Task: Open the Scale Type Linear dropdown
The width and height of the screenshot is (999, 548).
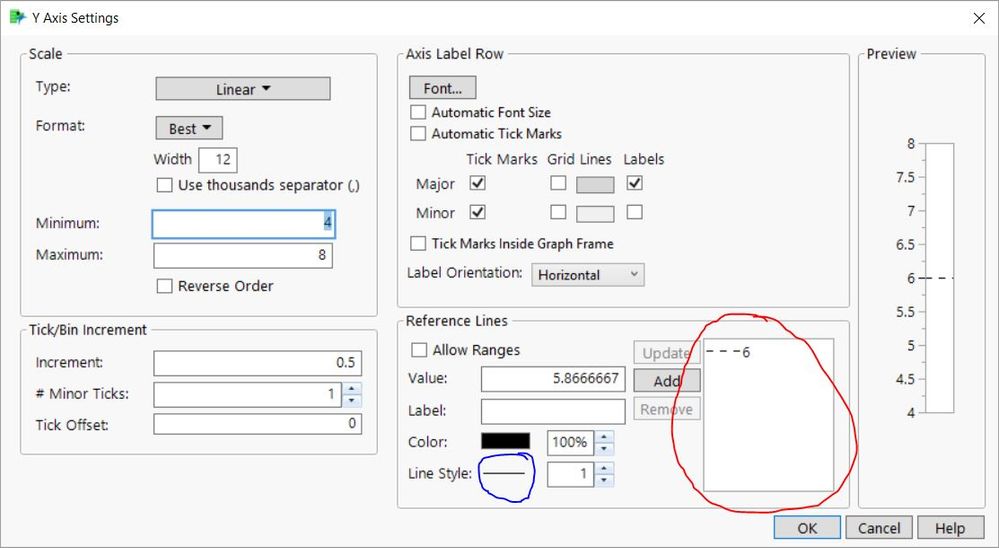Action: coord(243,89)
